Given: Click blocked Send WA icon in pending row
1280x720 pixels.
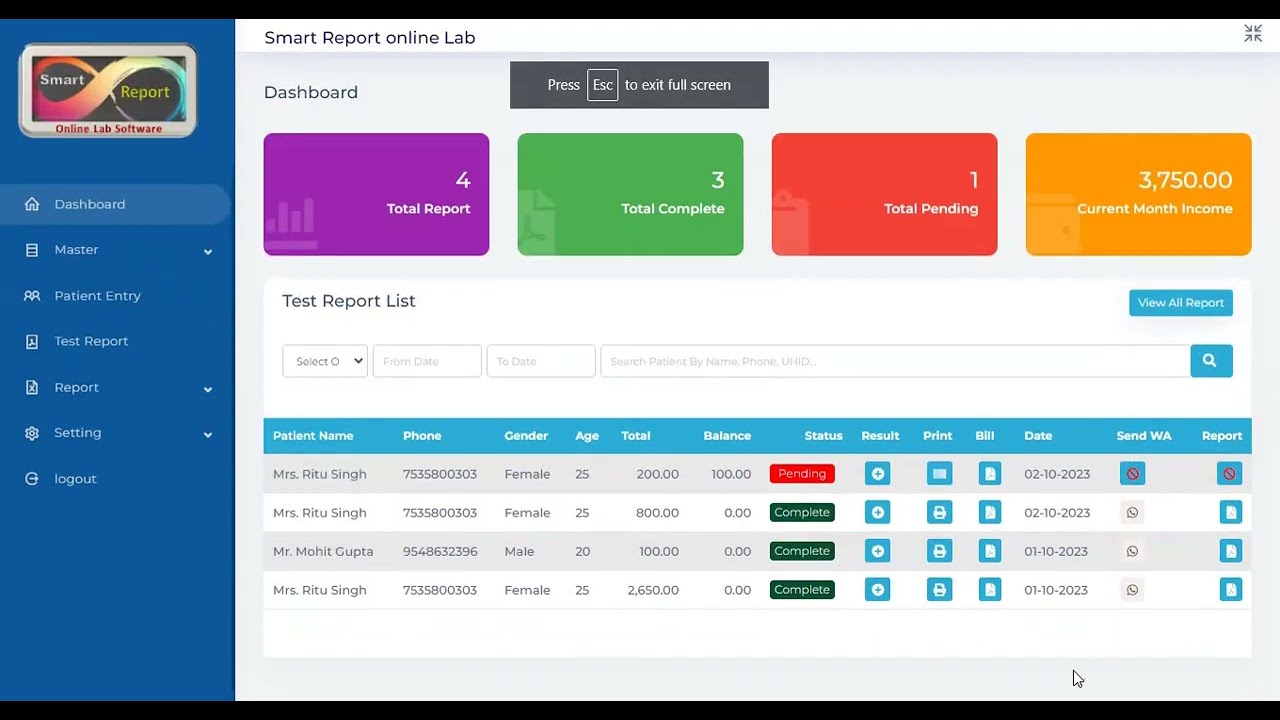Looking at the screenshot, I should click(1132, 474).
